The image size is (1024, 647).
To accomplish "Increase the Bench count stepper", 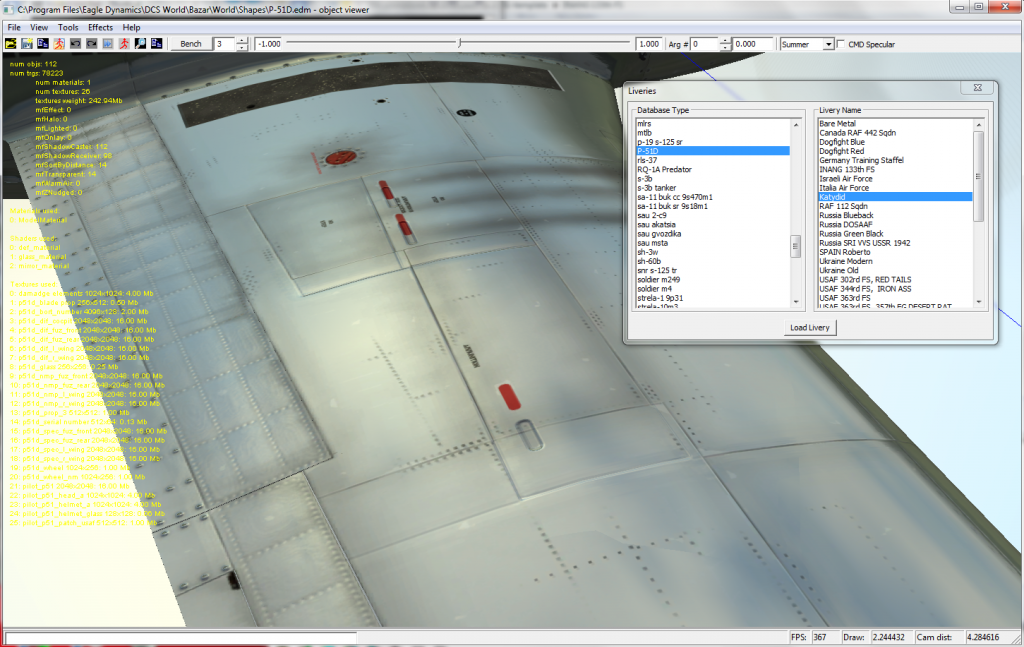I will [242, 41].
